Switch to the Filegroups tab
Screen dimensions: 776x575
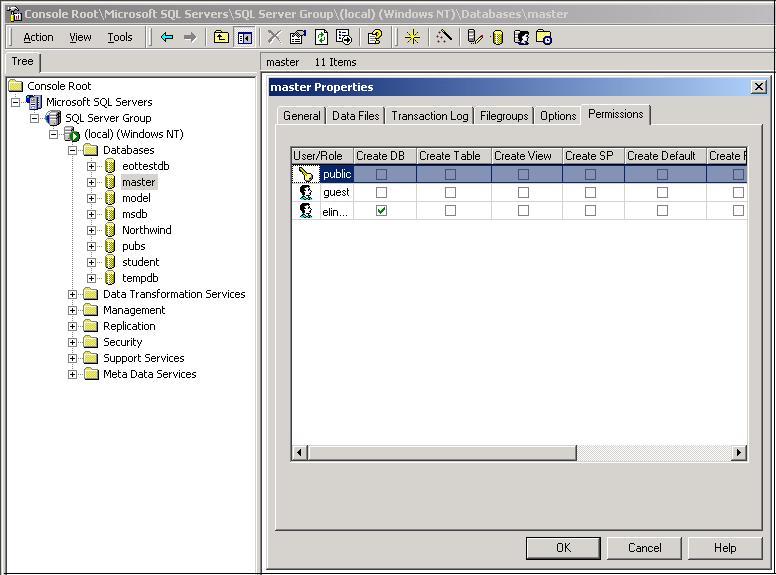(x=504, y=116)
